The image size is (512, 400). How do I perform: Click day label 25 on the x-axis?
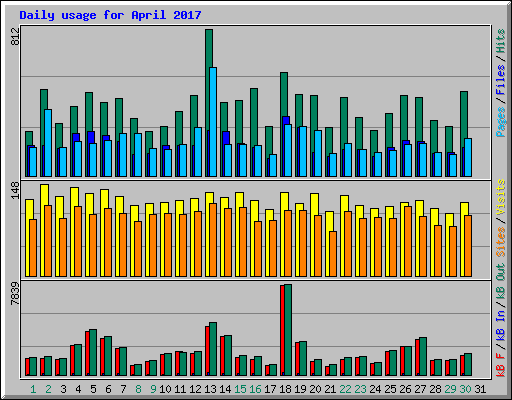click(x=390, y=389)
